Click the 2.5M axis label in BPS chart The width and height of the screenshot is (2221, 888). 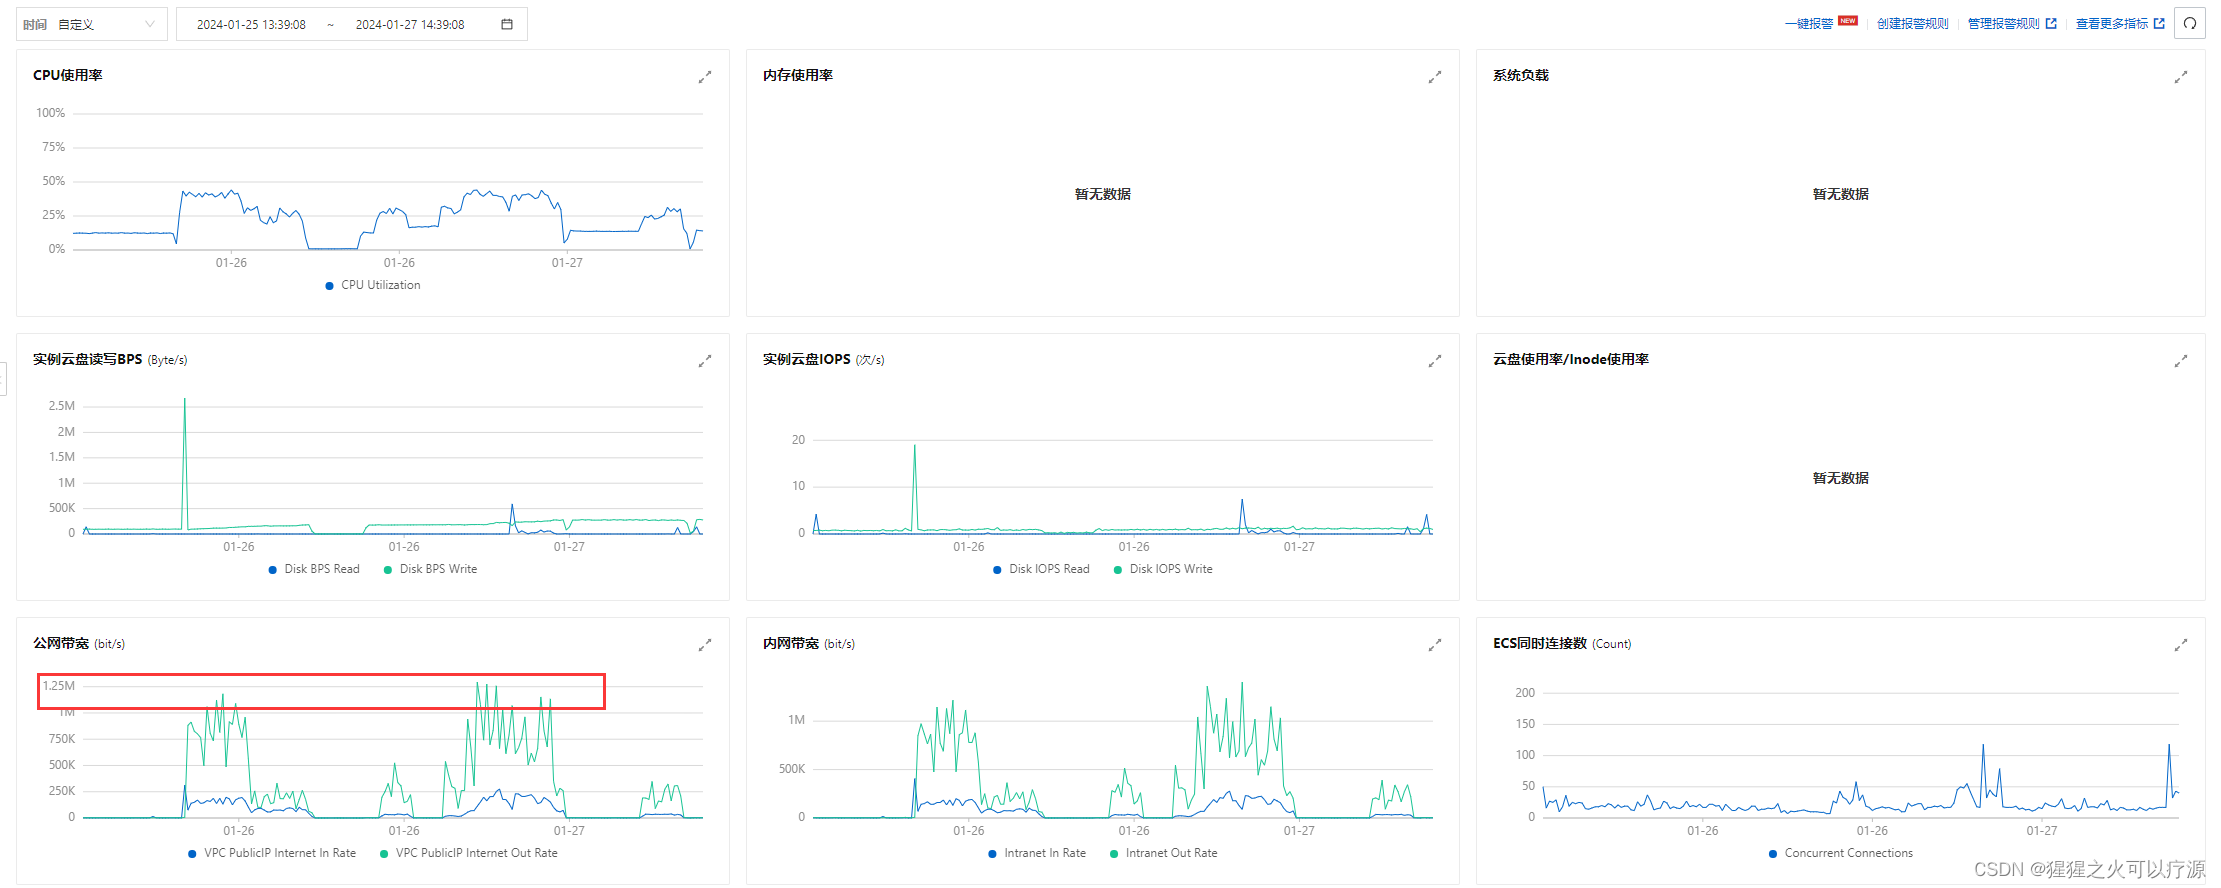click(61, 406)
